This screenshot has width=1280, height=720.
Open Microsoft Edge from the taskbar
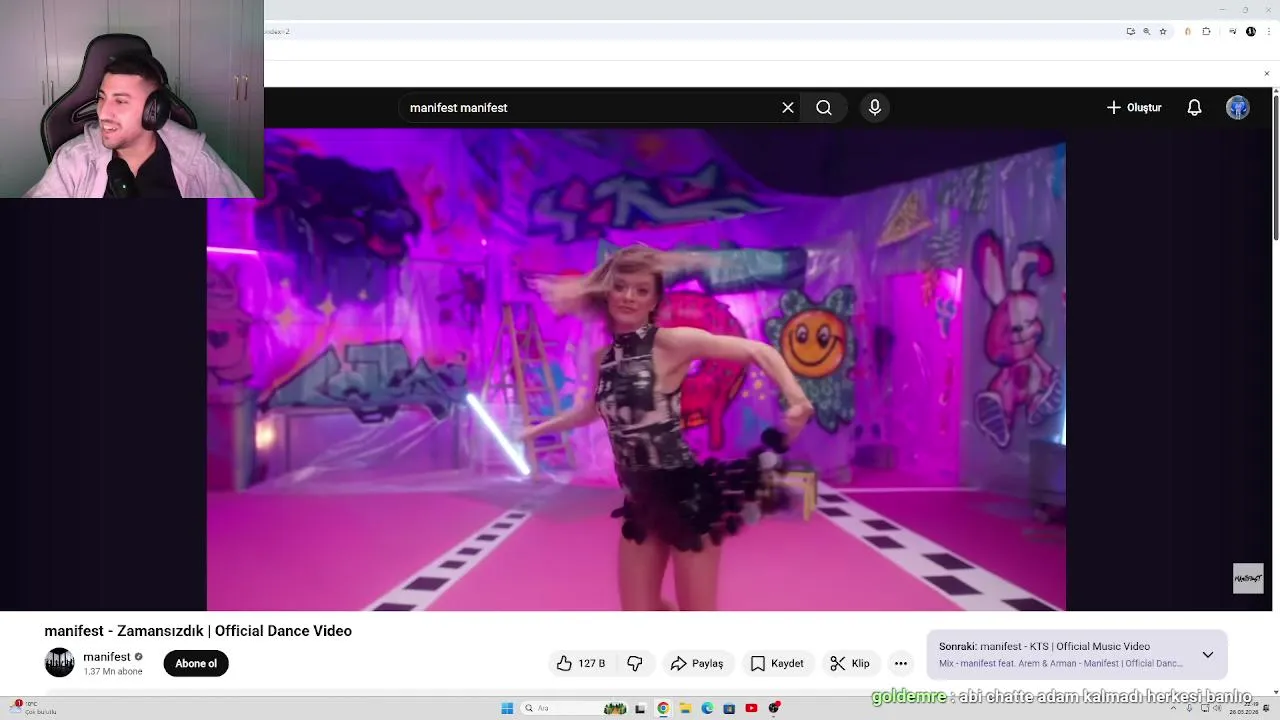(x=708, y=708)
